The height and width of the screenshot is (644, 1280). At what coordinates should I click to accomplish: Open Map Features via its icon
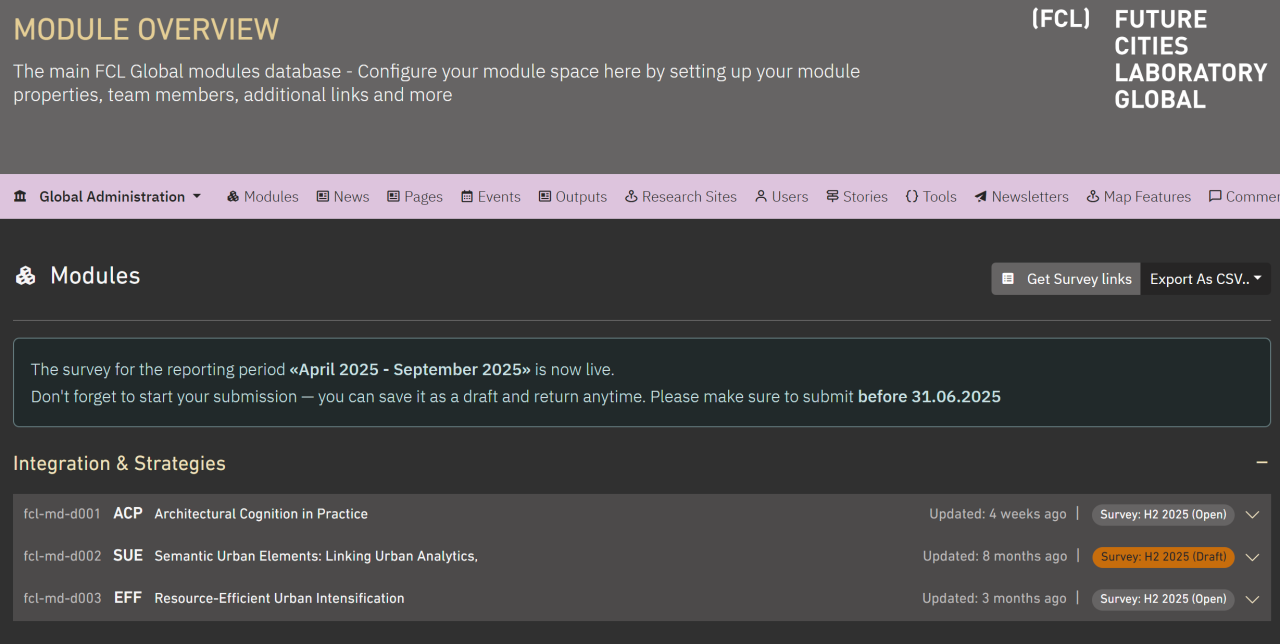[1090, 196]
